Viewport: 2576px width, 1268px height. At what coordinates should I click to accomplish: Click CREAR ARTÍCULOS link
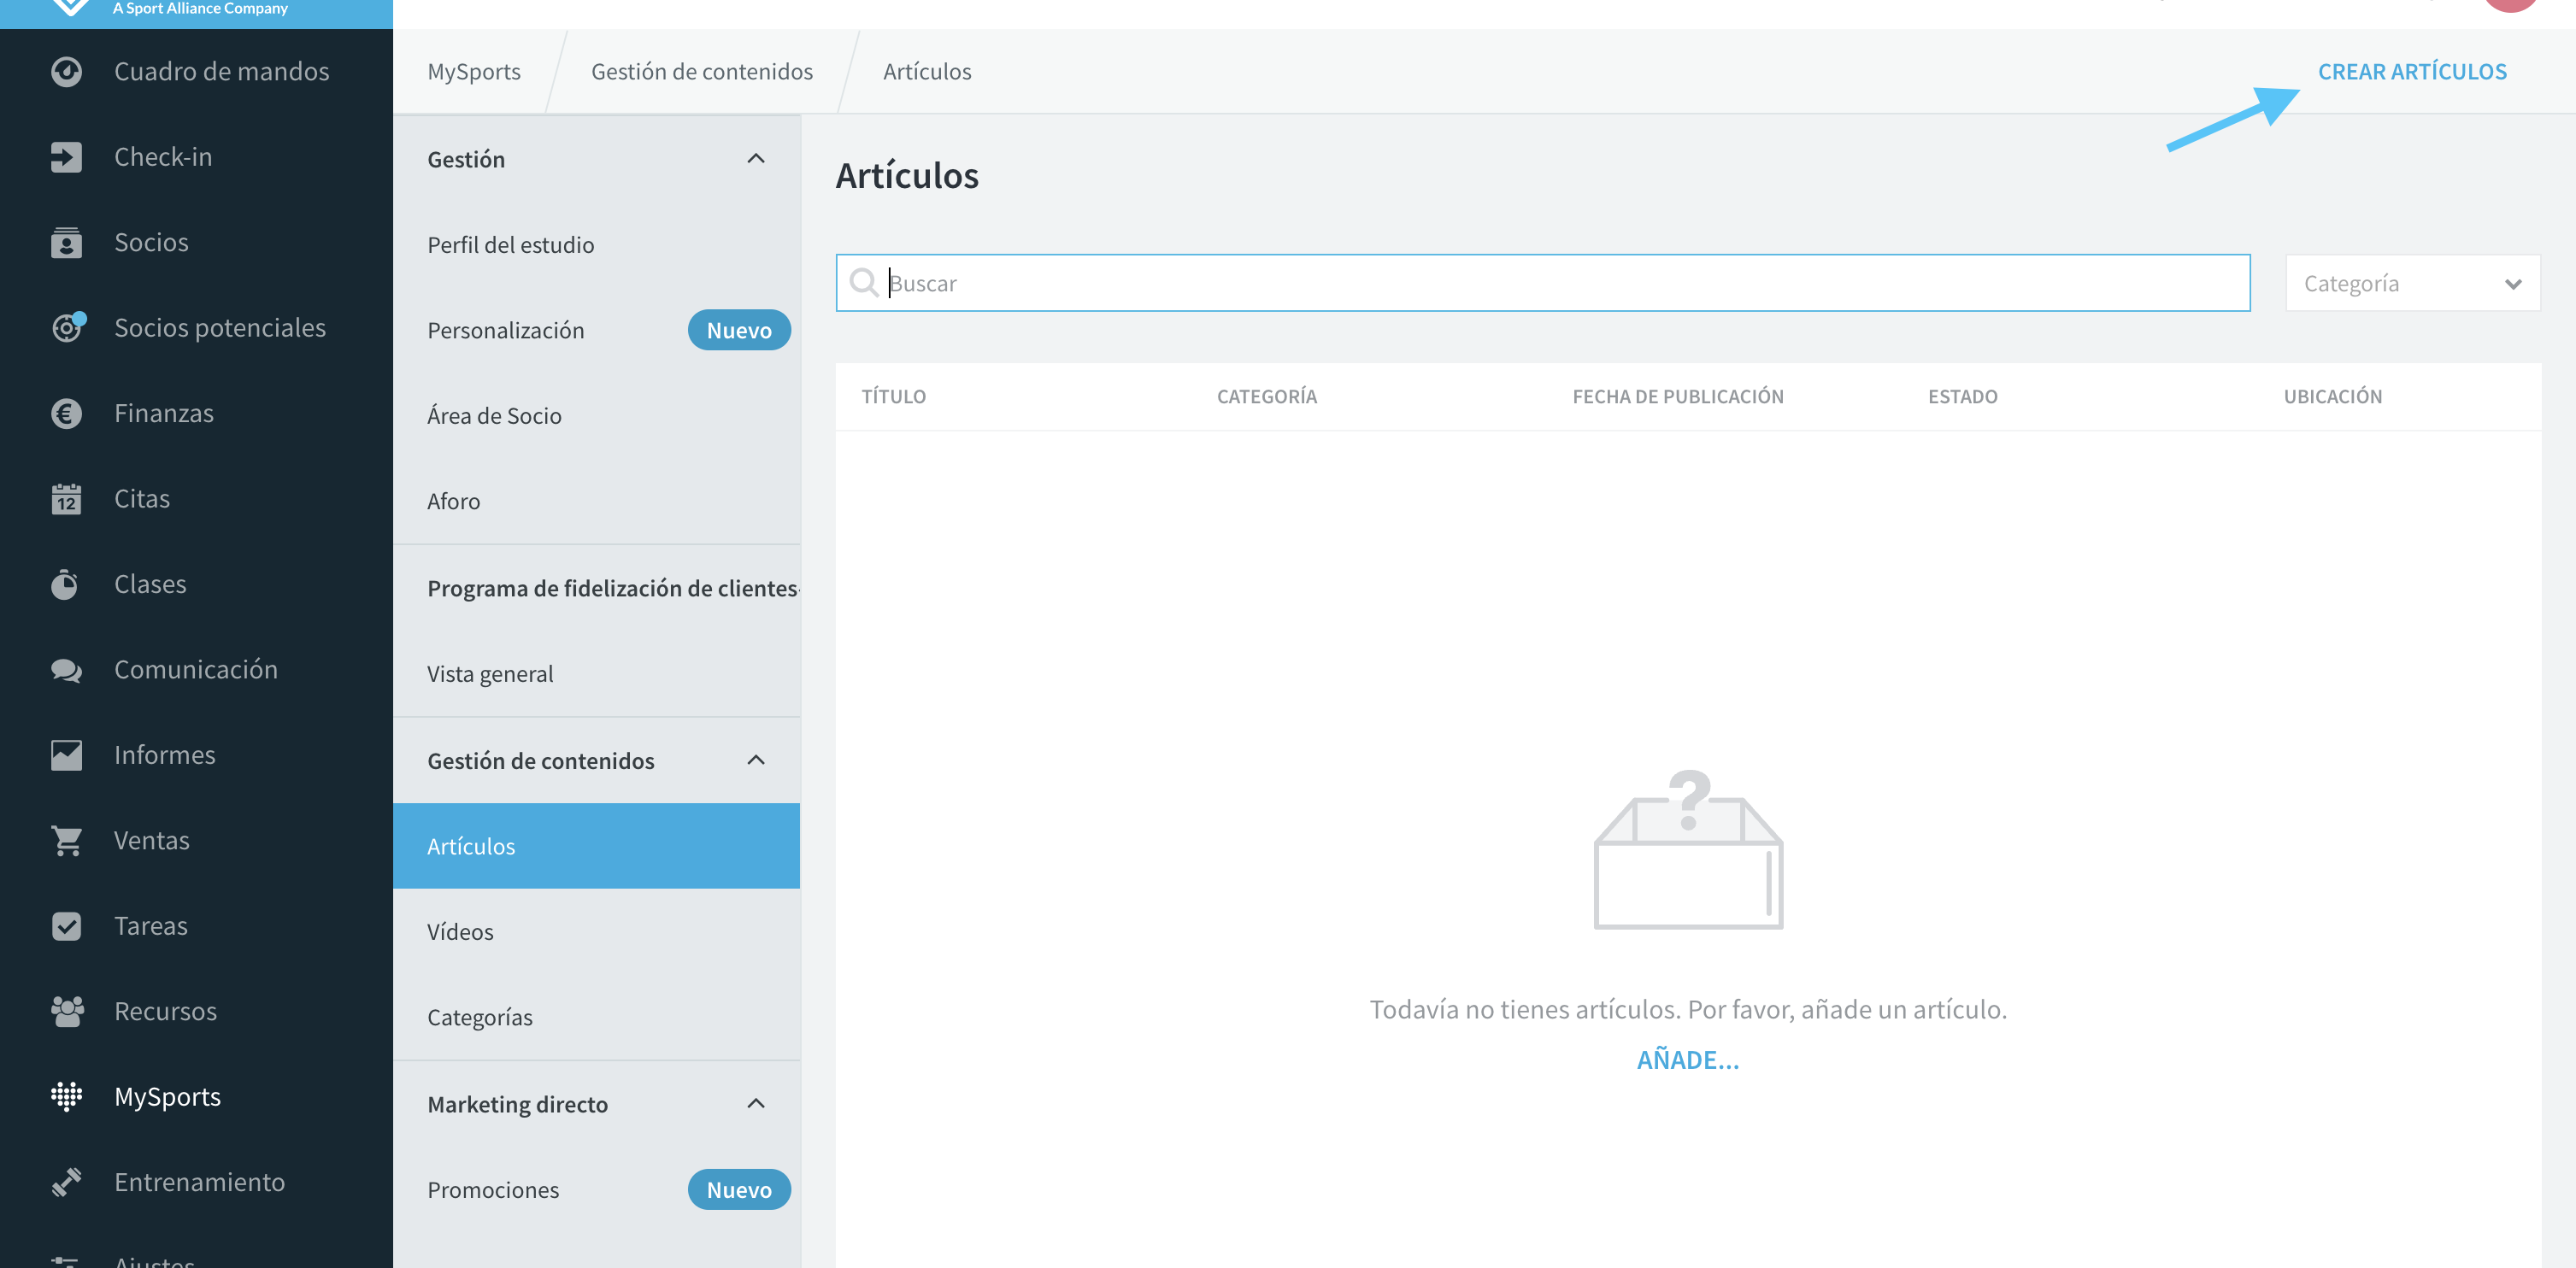(x=2412, y=72)
